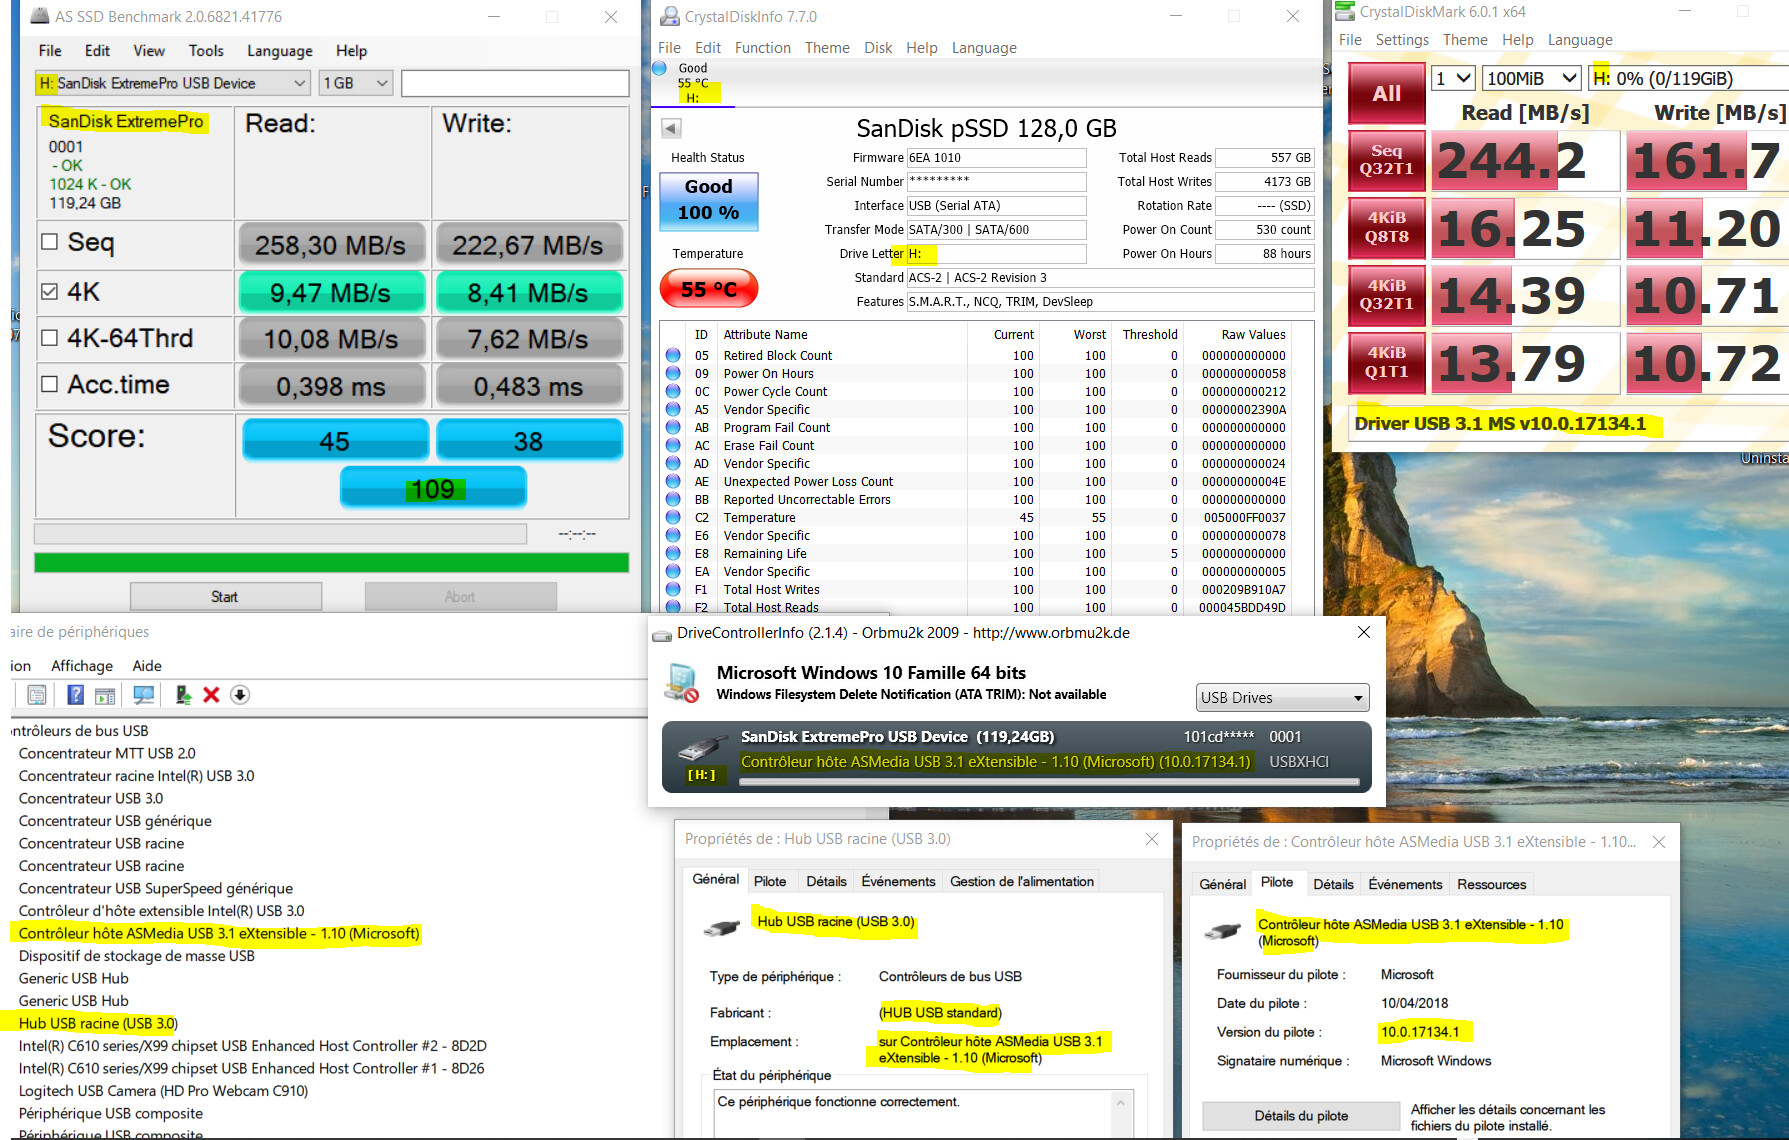This screenshot has height=1140, width=1789.
Task: Click the scroll-up arrow in device status box
Action: coord(1121,1103)
